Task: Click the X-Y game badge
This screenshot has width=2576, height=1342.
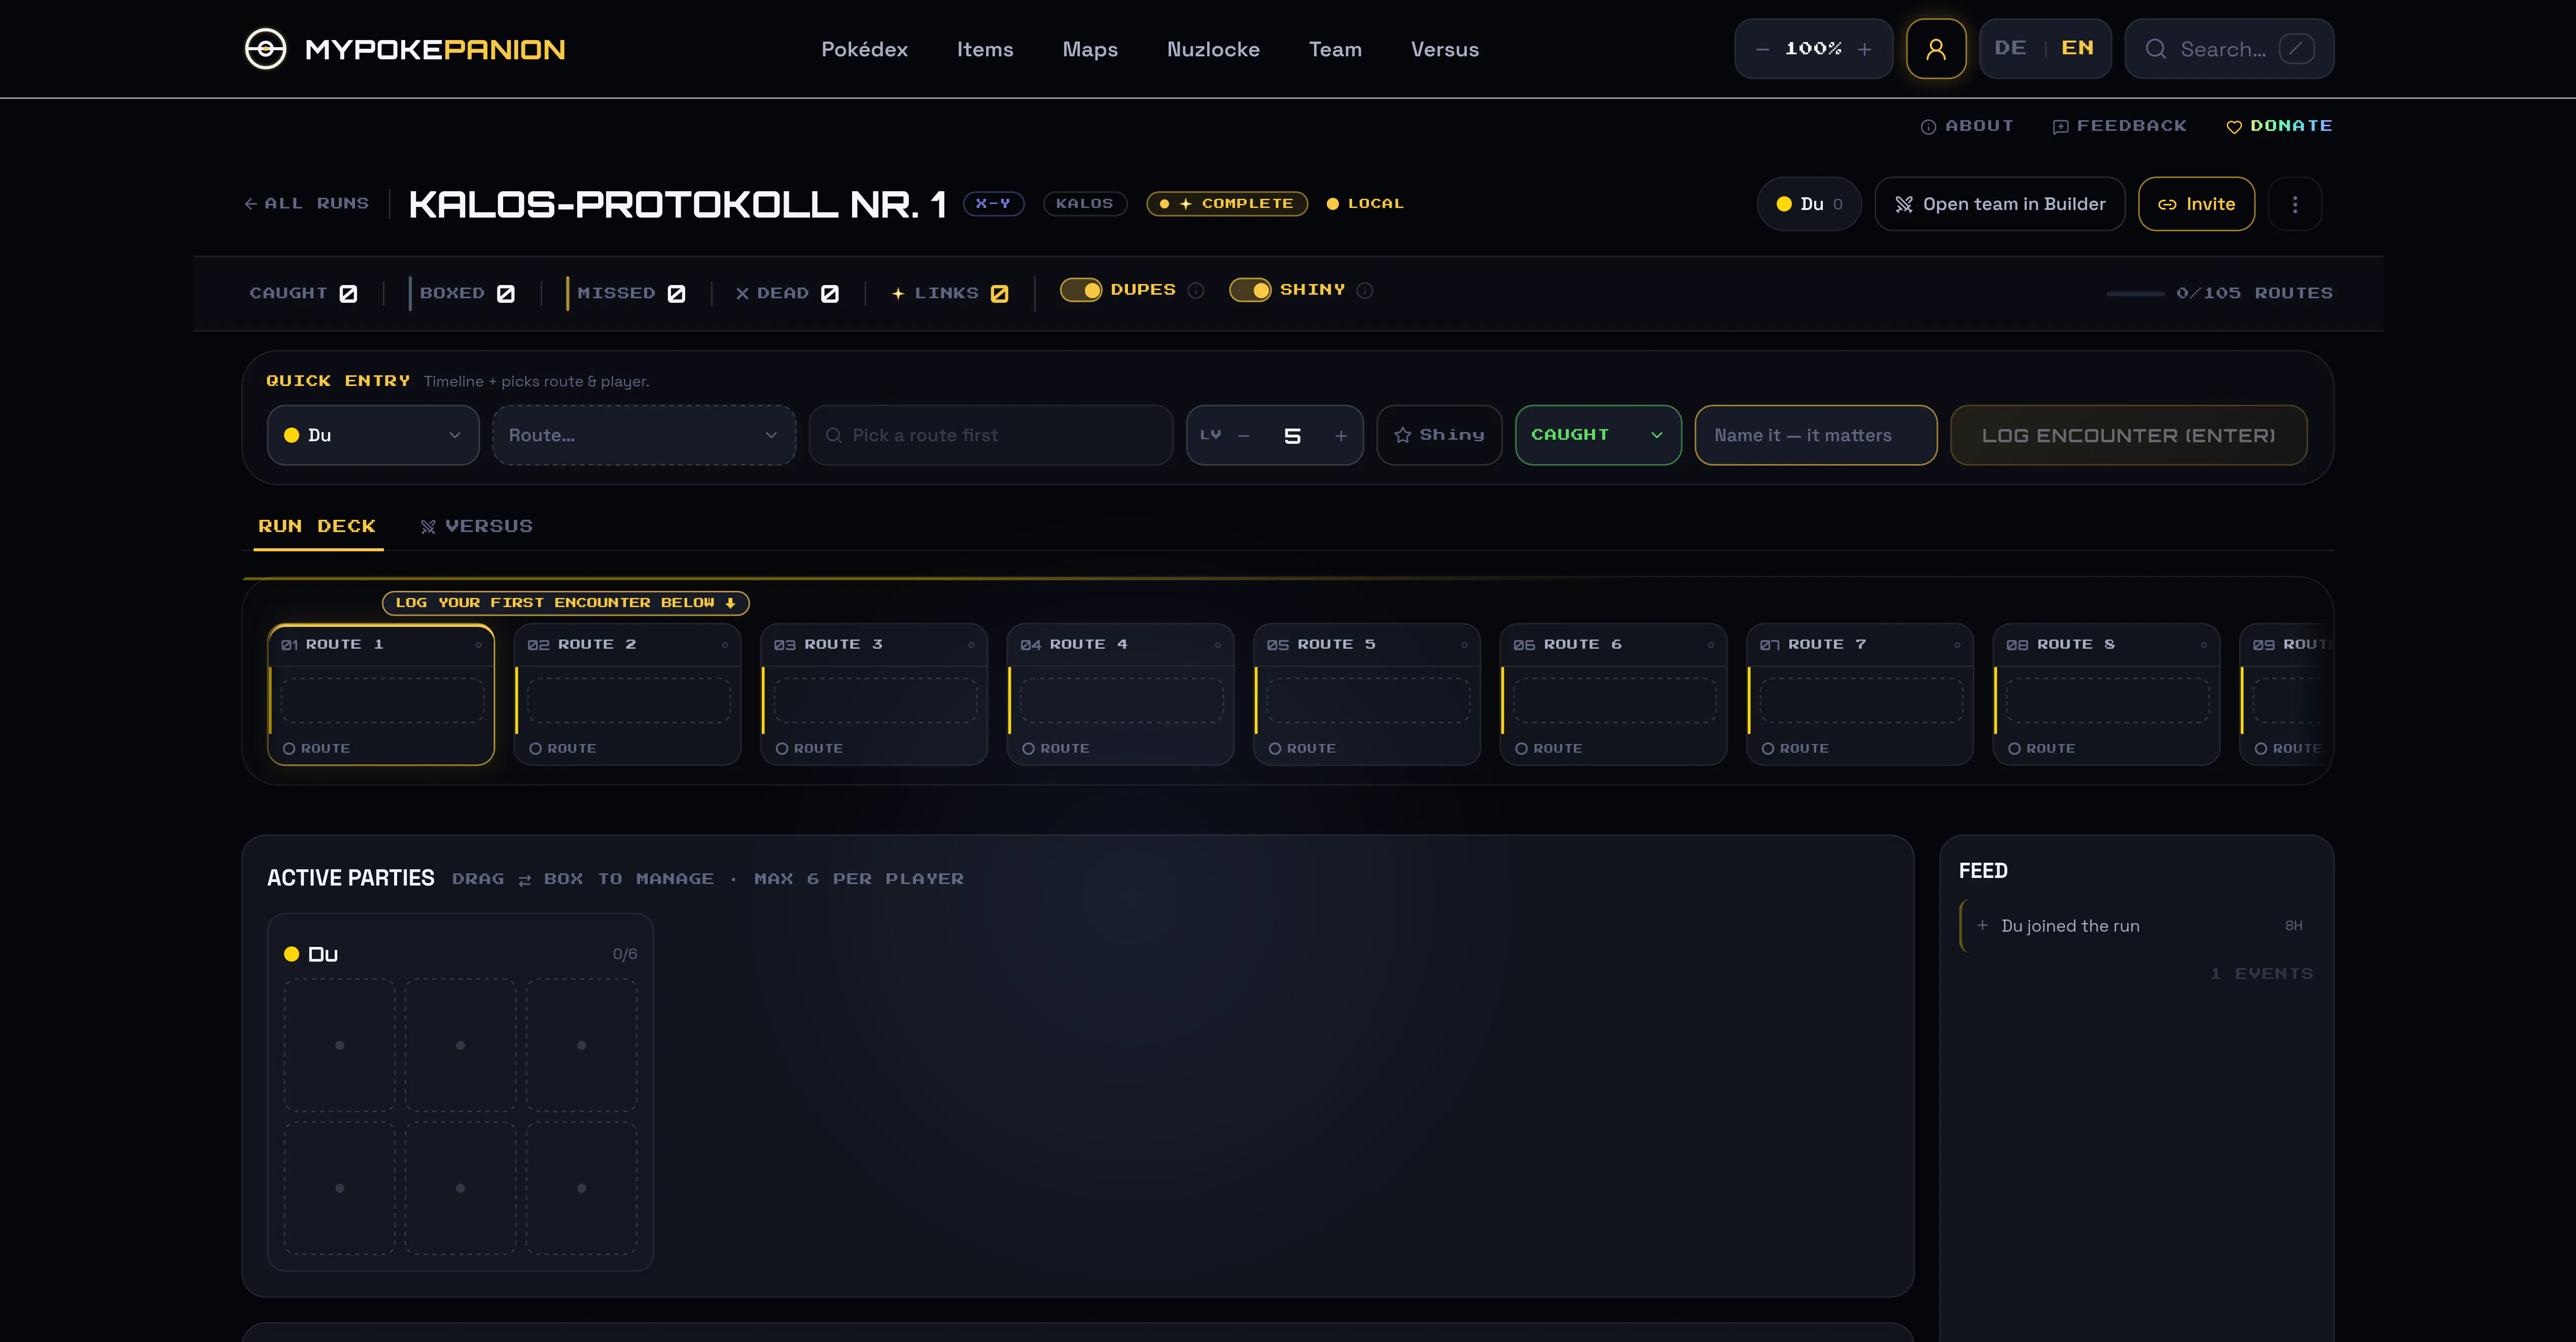Action: (x=993, y=204)
